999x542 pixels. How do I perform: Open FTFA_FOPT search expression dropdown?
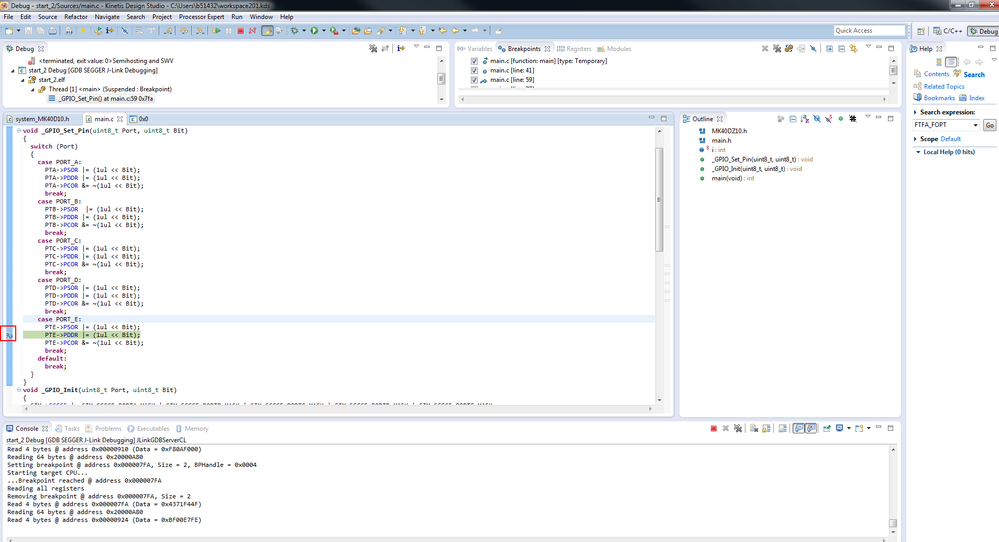coord(975,125)
